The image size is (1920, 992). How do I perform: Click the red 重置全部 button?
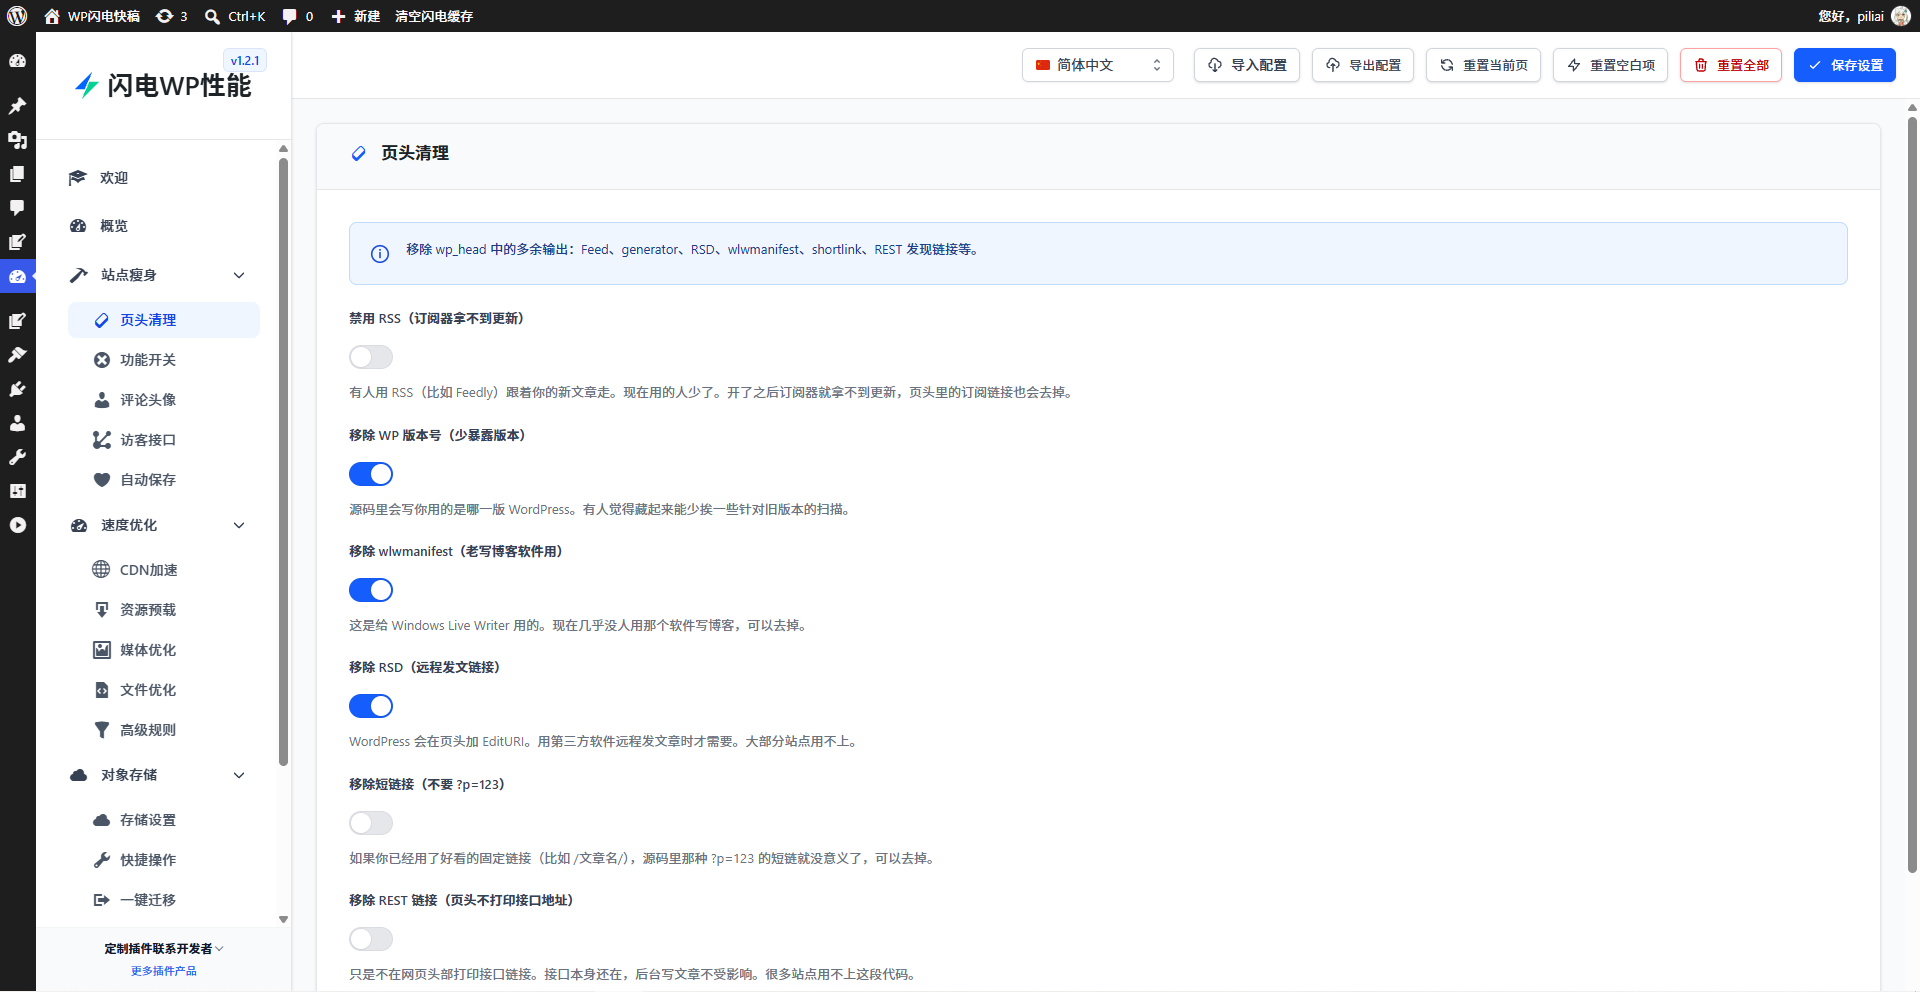pyautogui.click(x=1730, y=65)
